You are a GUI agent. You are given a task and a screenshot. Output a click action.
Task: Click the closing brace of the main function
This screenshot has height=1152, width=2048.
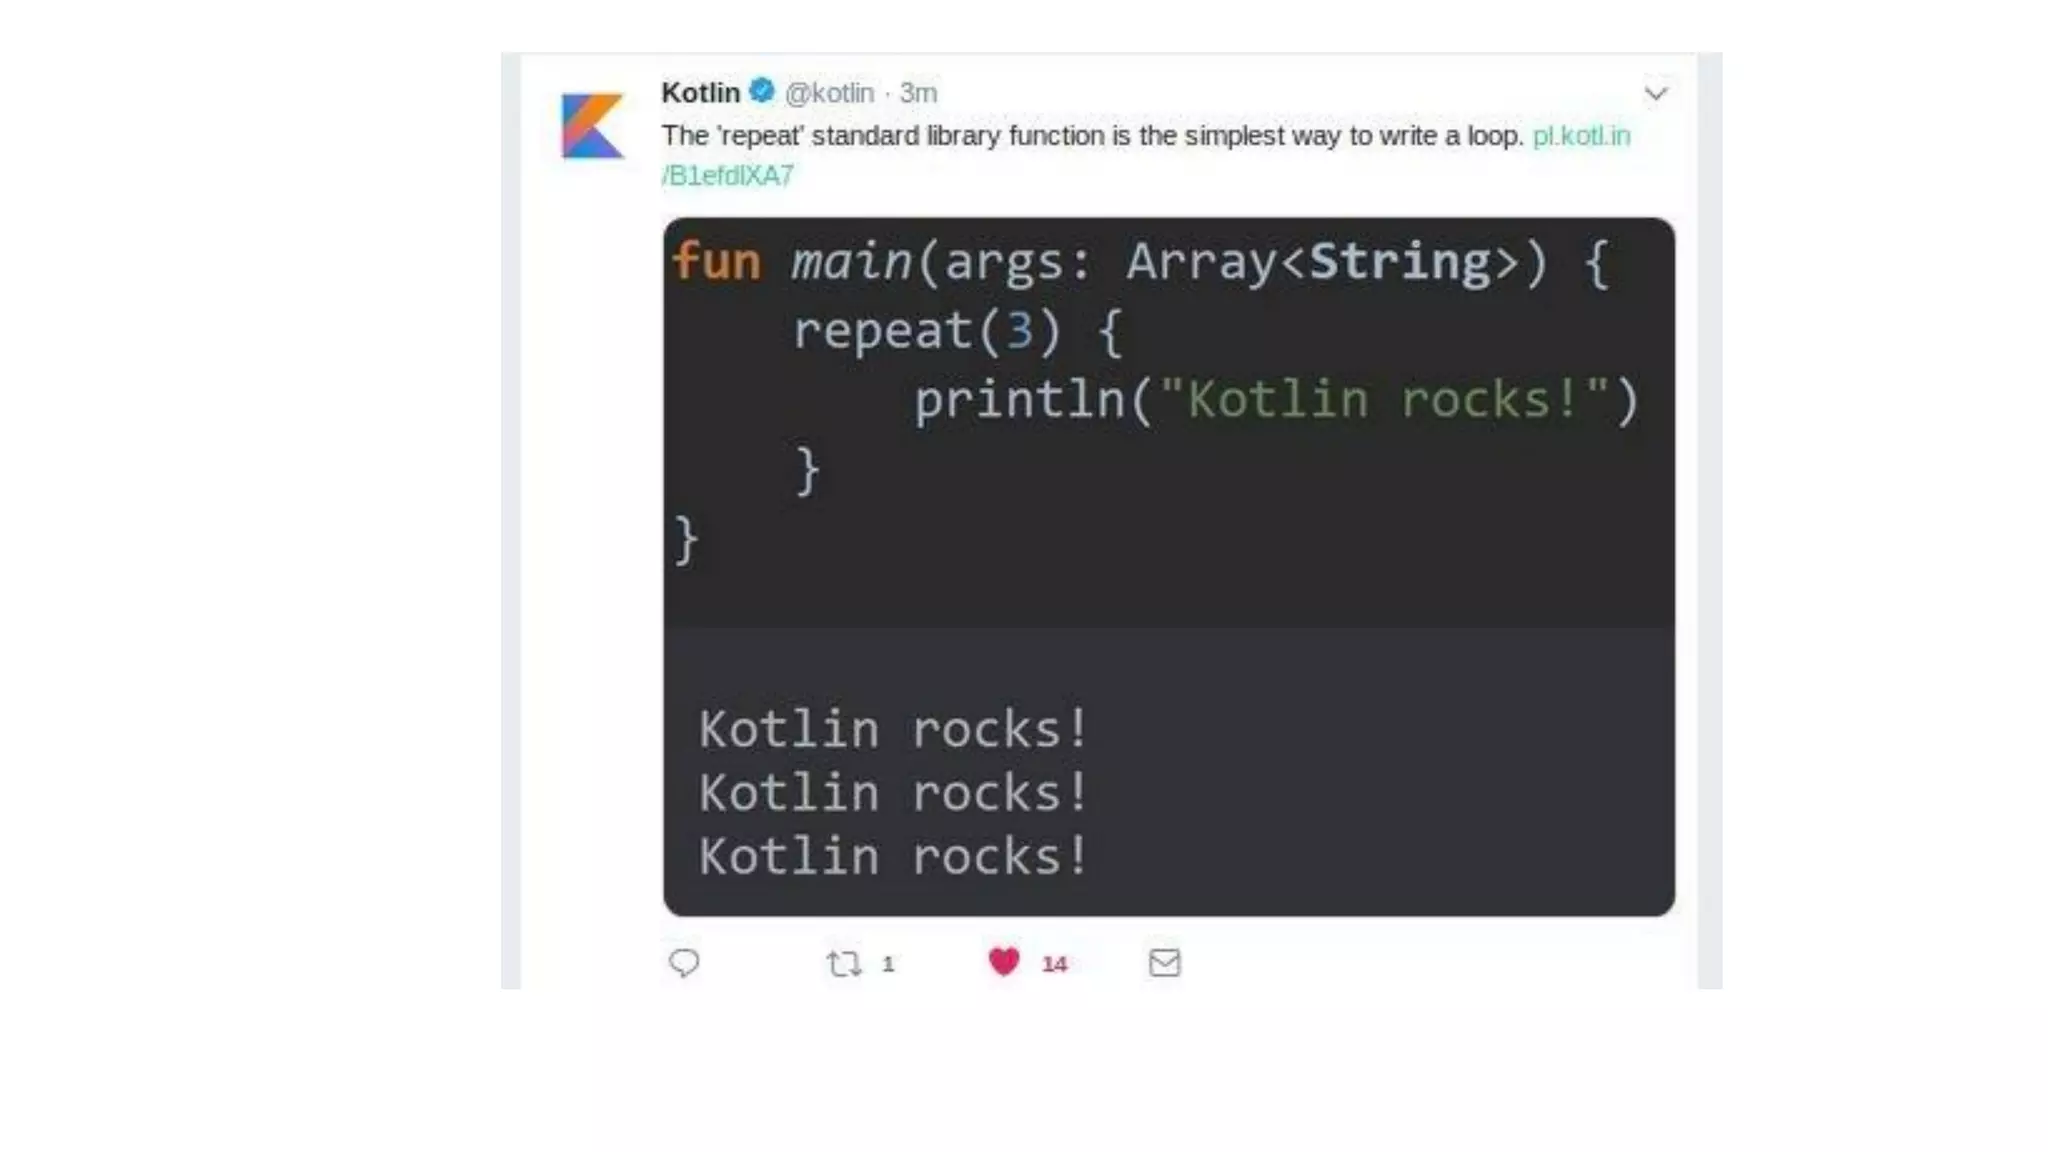coord(686,540)
